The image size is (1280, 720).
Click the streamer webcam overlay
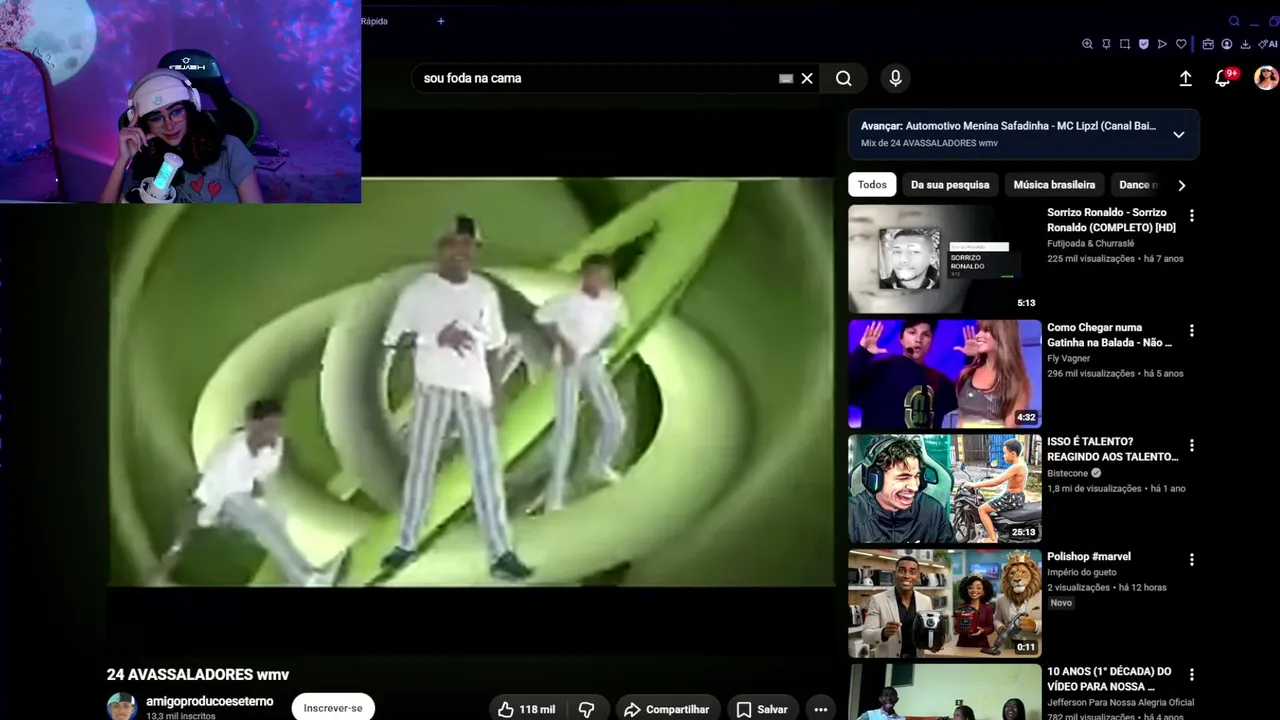pos(180,101)
